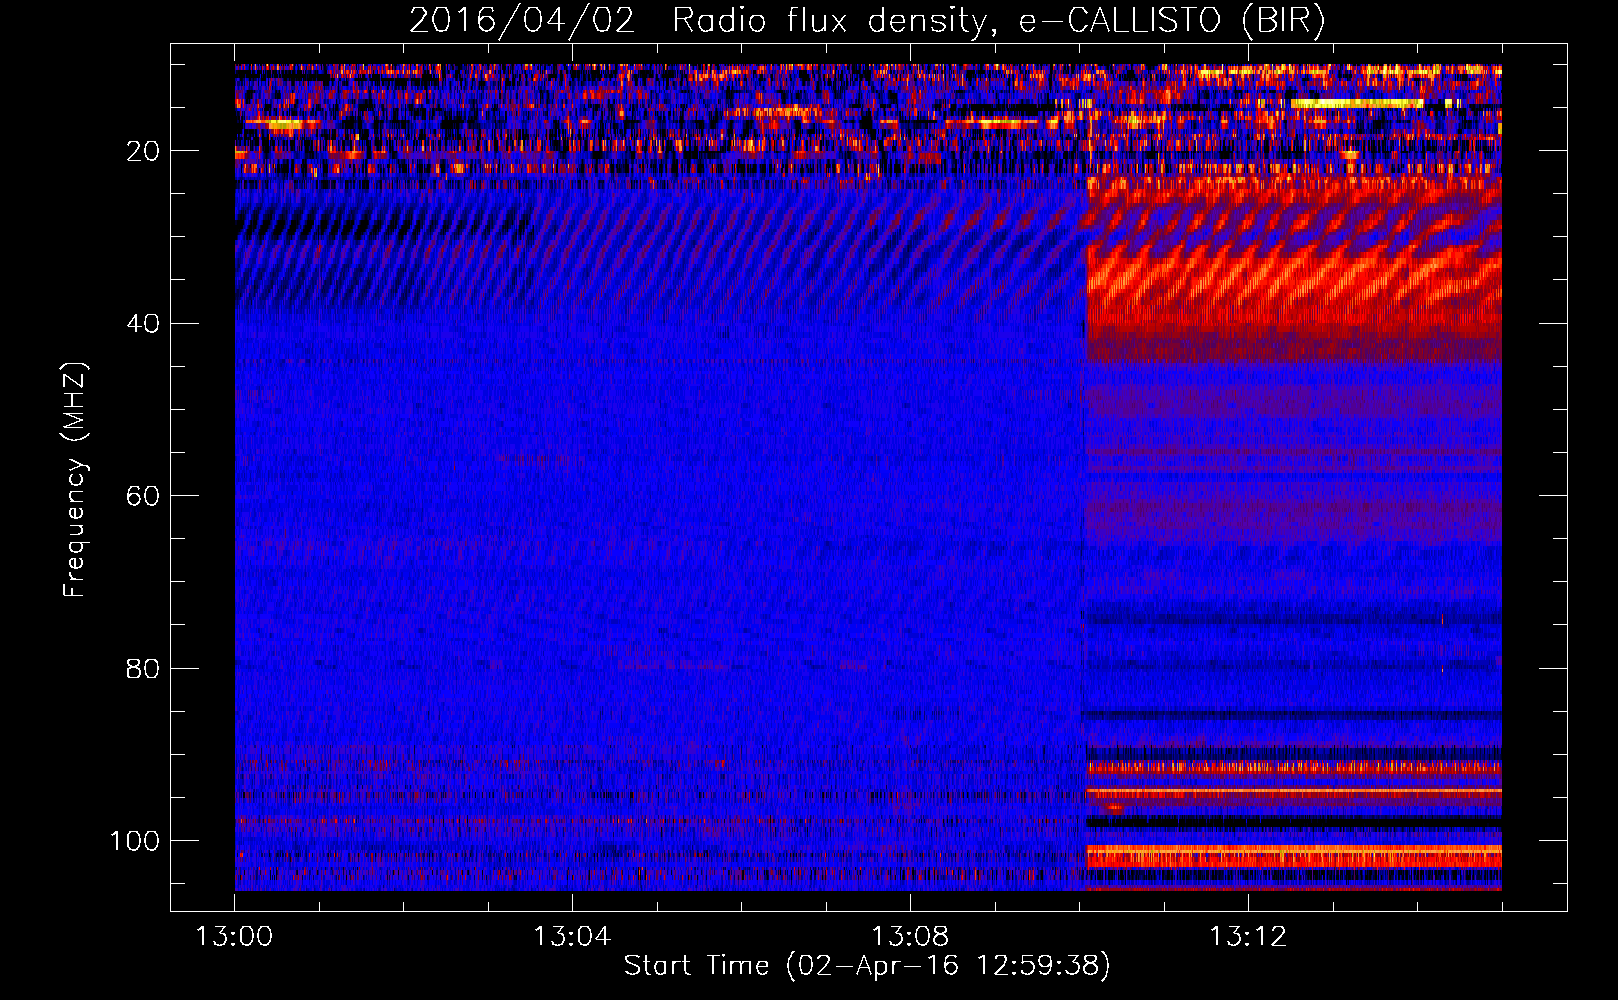The width and height of the screenshot is (1618, 1000).
Task: Click the '13:04' time tick label
Action: [572, 937]
